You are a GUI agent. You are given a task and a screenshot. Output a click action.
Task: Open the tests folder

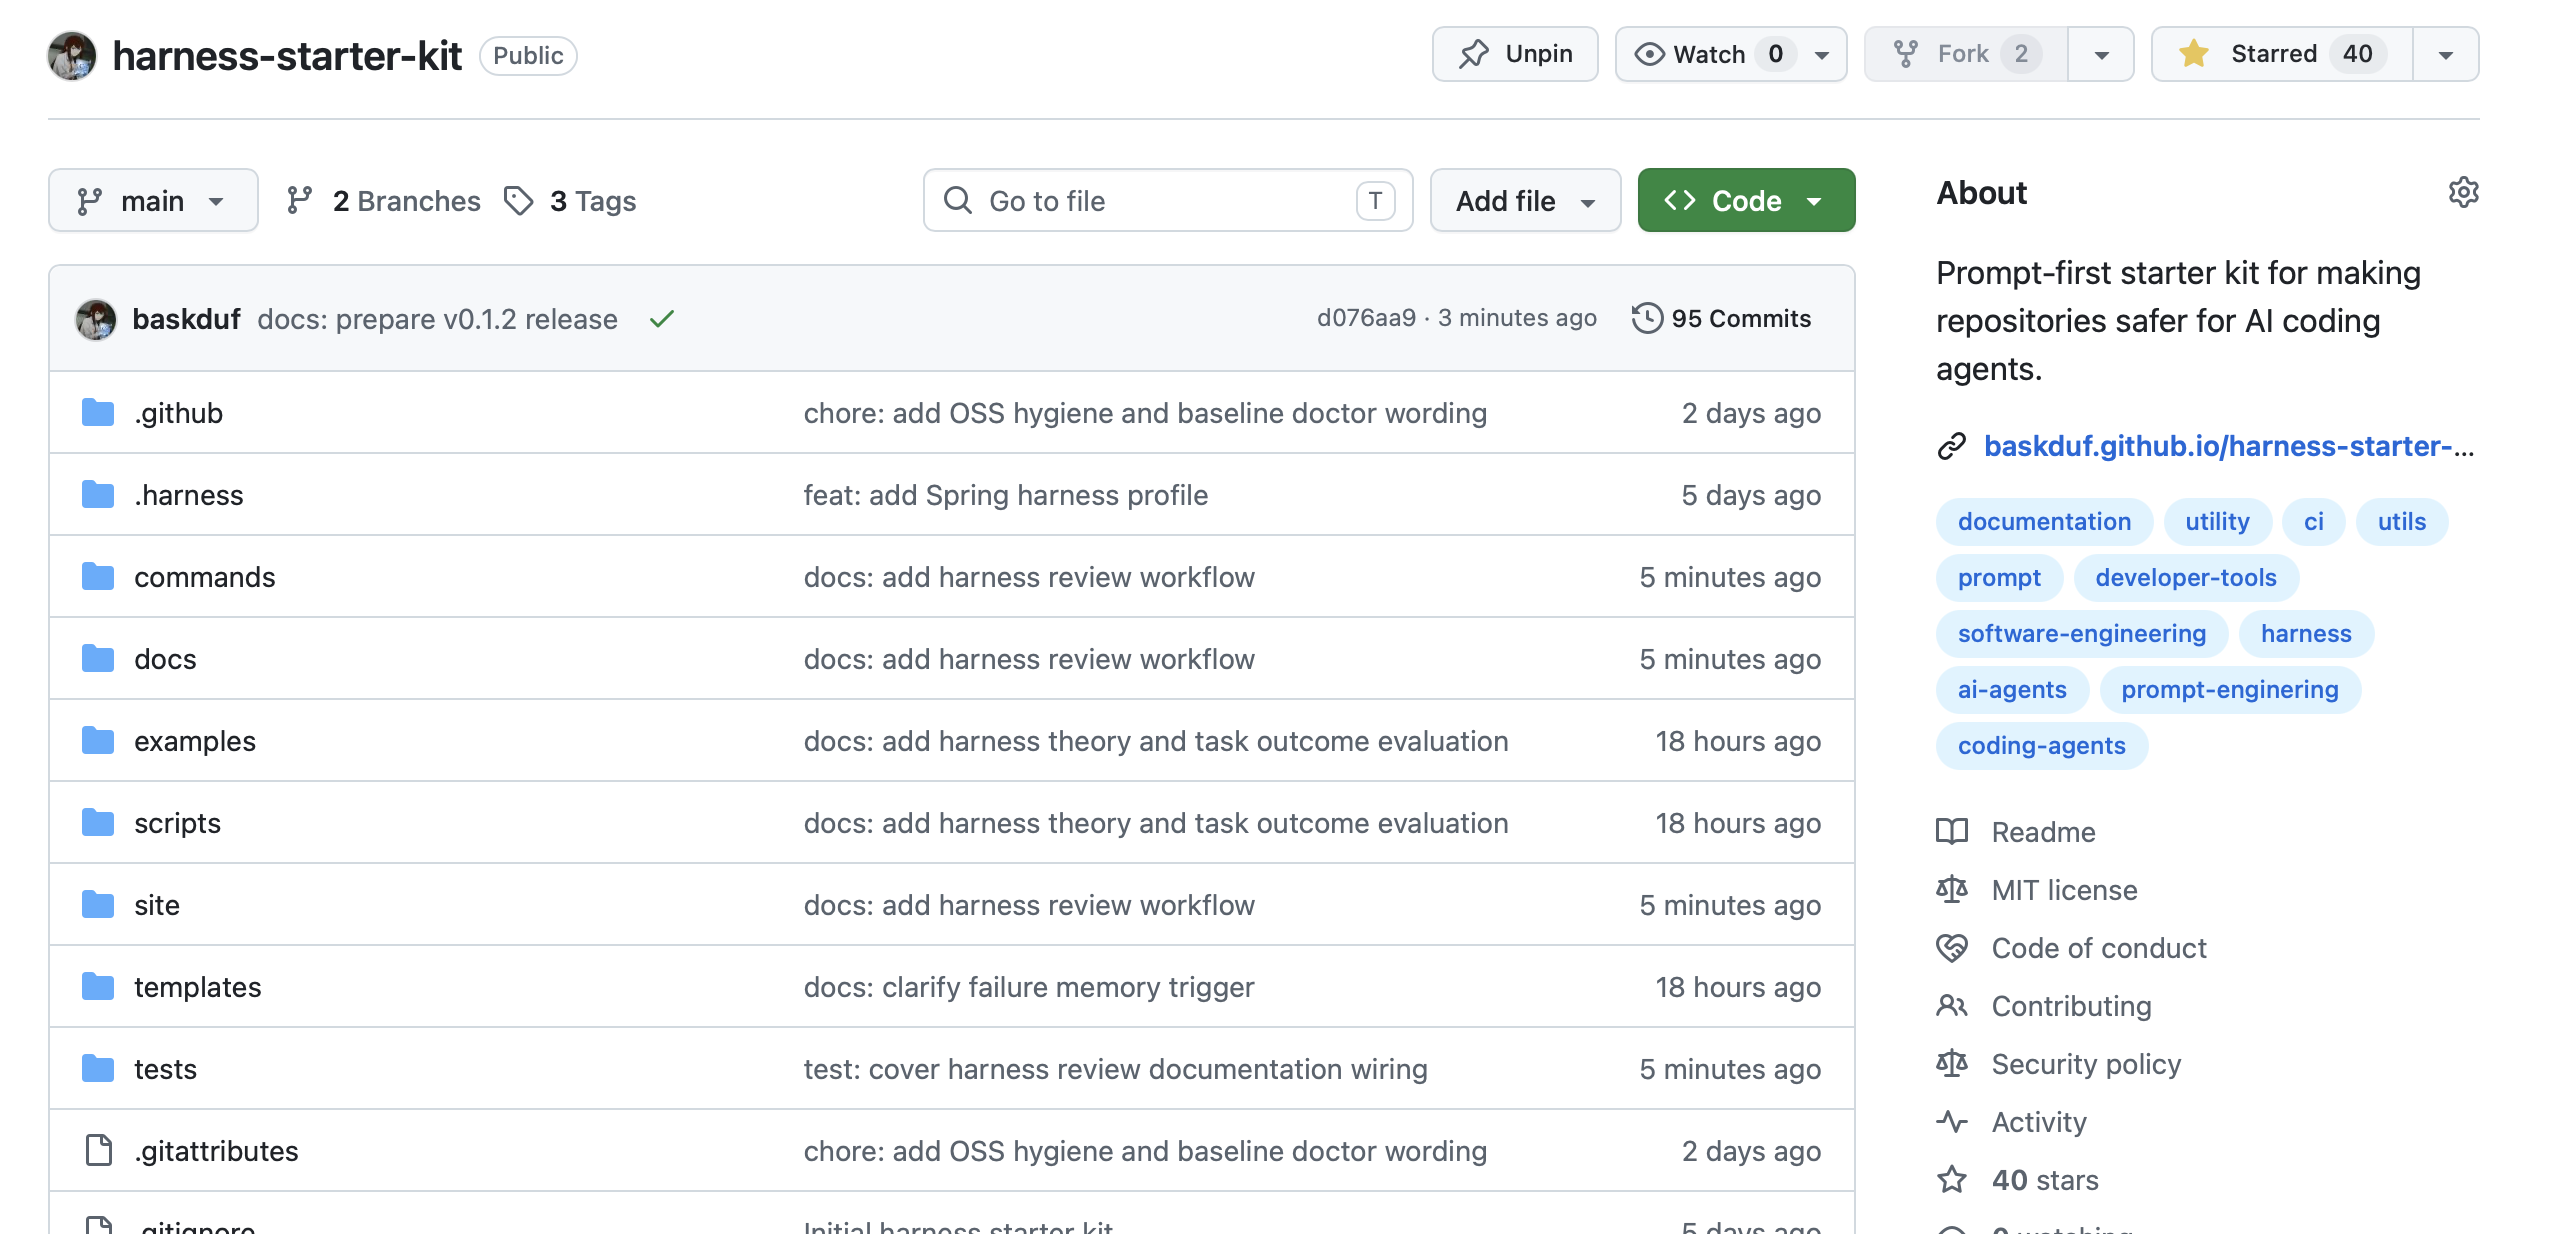165,1069
